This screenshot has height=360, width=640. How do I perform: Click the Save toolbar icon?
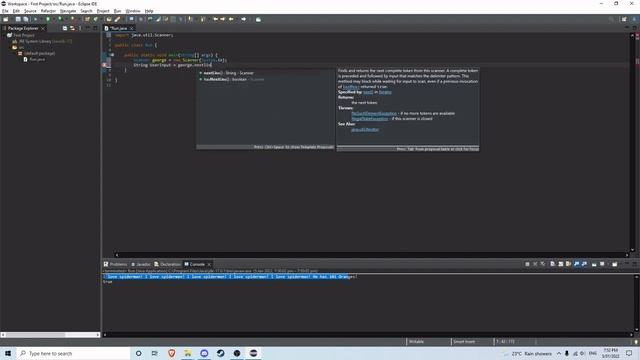pos(18,19)
